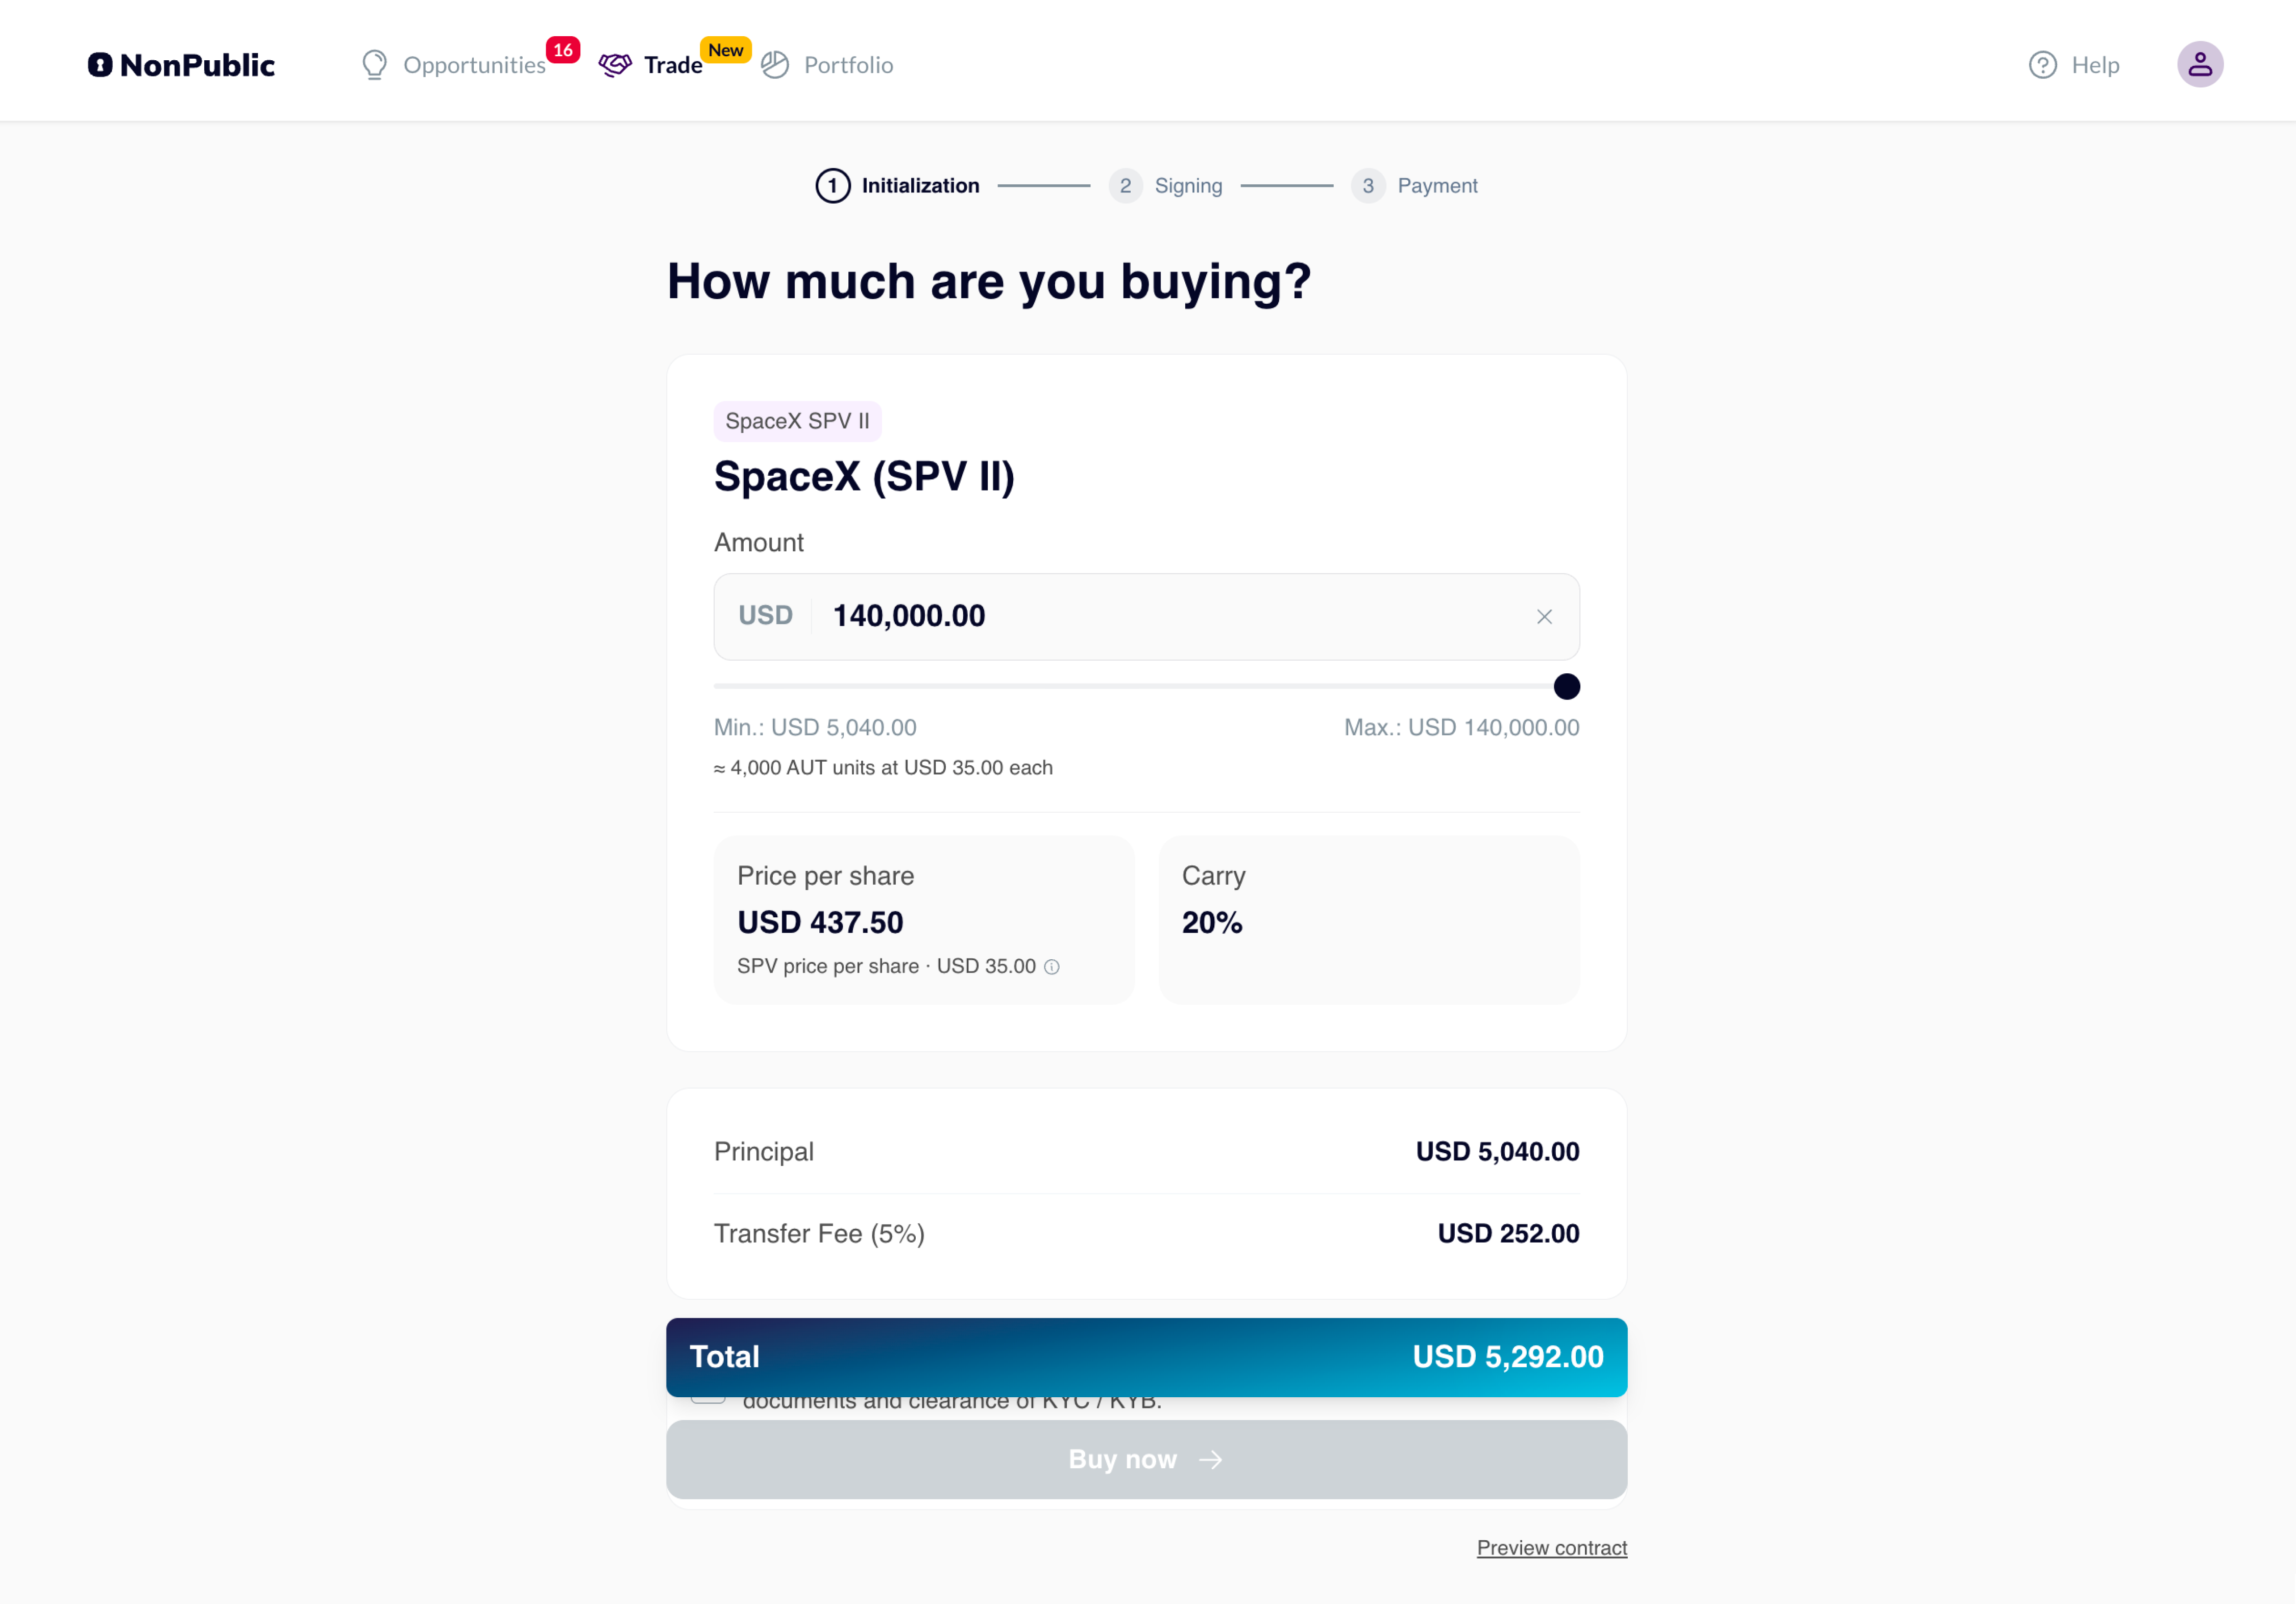Clear the amount field with X
2296x1604 pixels.
1544,617
